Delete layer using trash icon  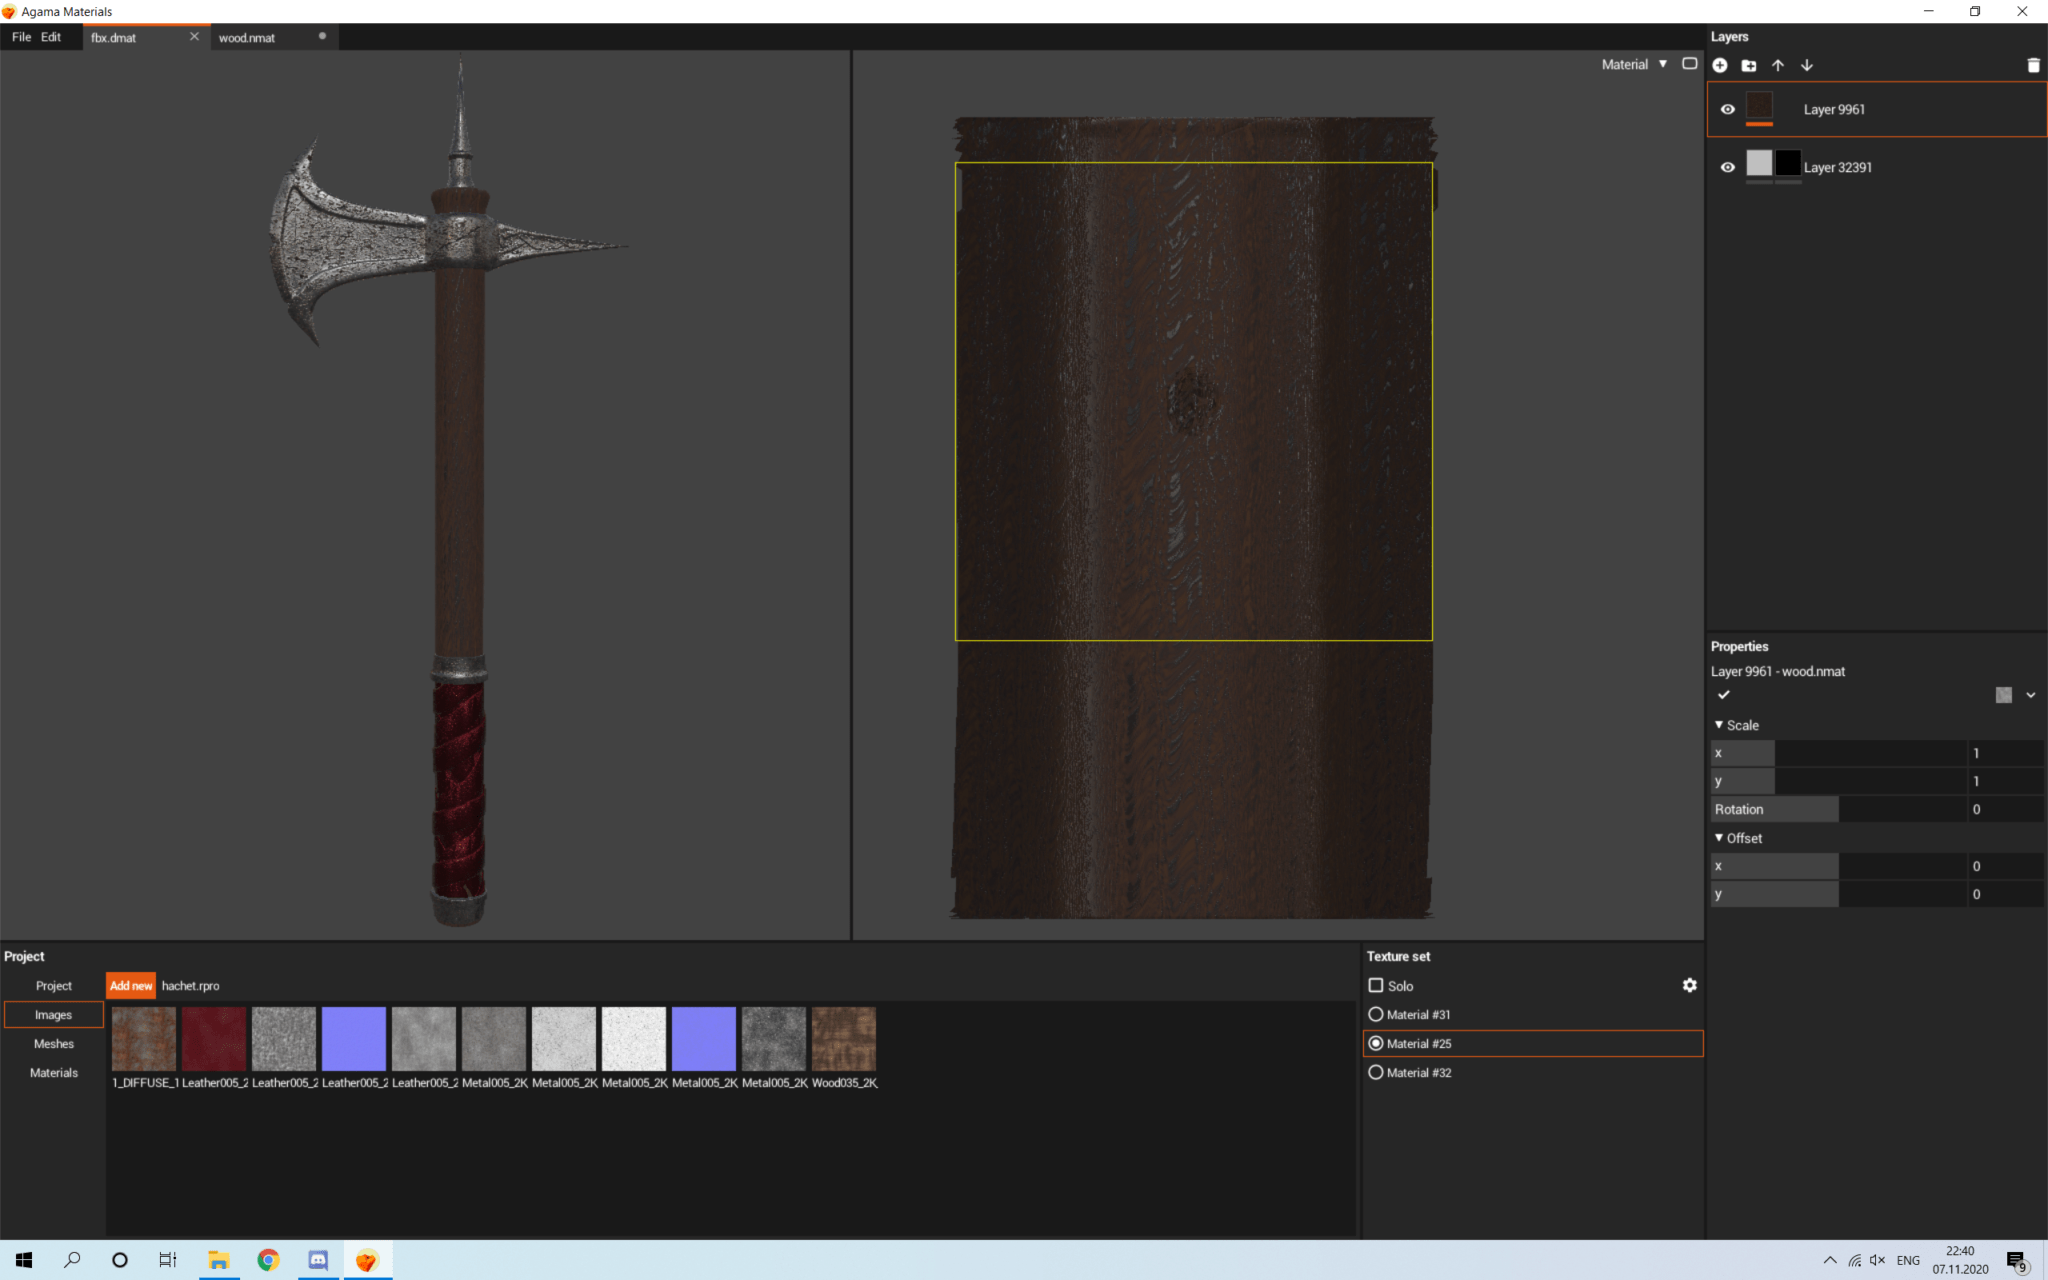(x=2033, y=65)
